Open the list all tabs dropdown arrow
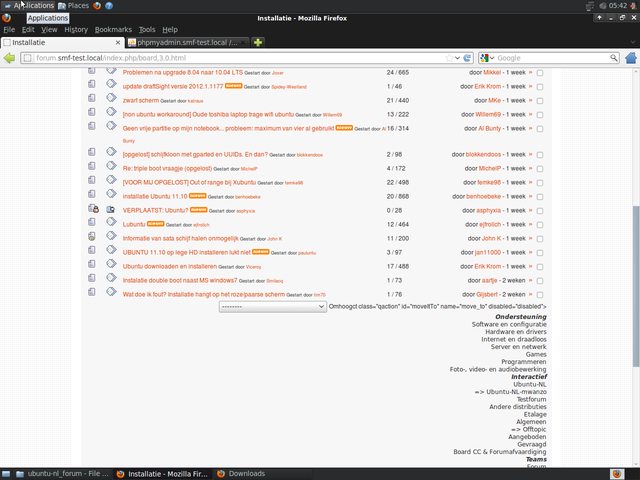 [x=633, y=42]
